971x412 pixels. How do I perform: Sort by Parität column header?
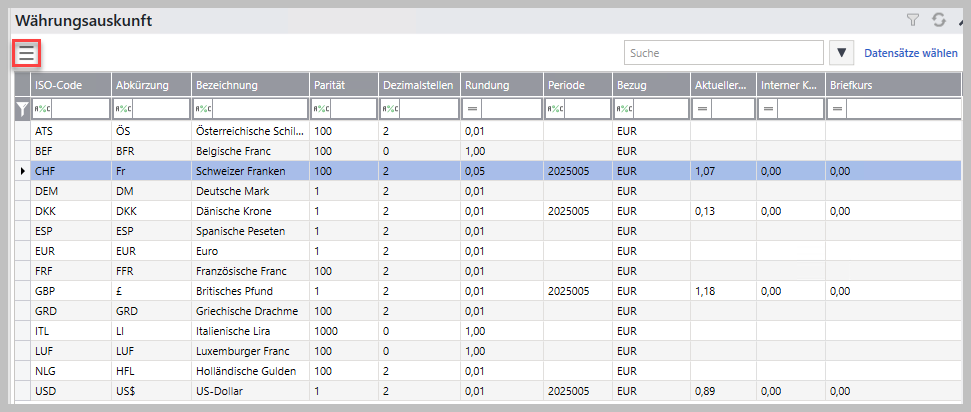[x=344, y=85]
